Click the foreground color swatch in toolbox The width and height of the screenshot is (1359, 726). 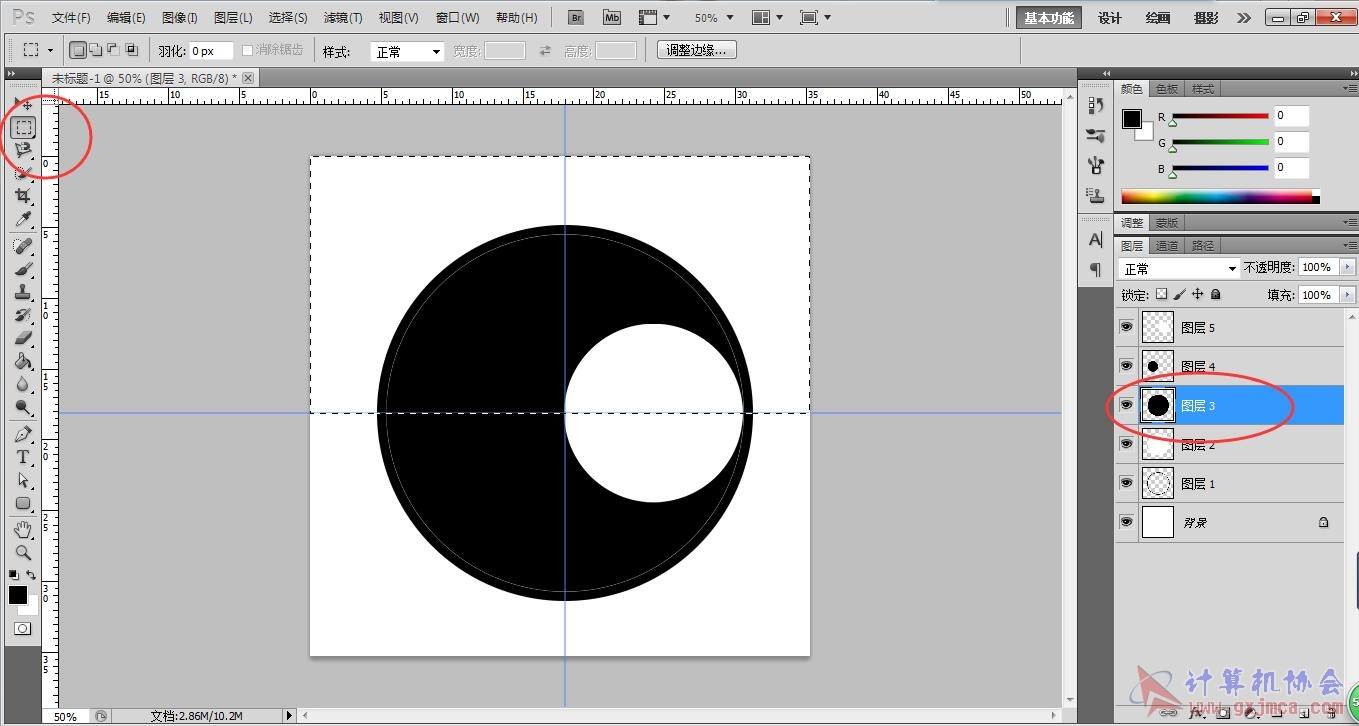click(18, 595)
